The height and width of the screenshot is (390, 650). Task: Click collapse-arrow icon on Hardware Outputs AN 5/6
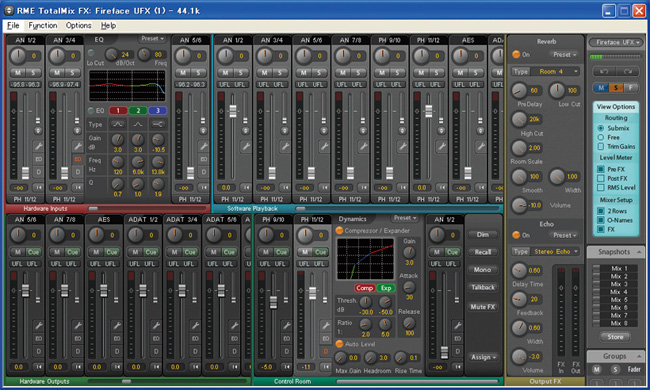[38, 366]
